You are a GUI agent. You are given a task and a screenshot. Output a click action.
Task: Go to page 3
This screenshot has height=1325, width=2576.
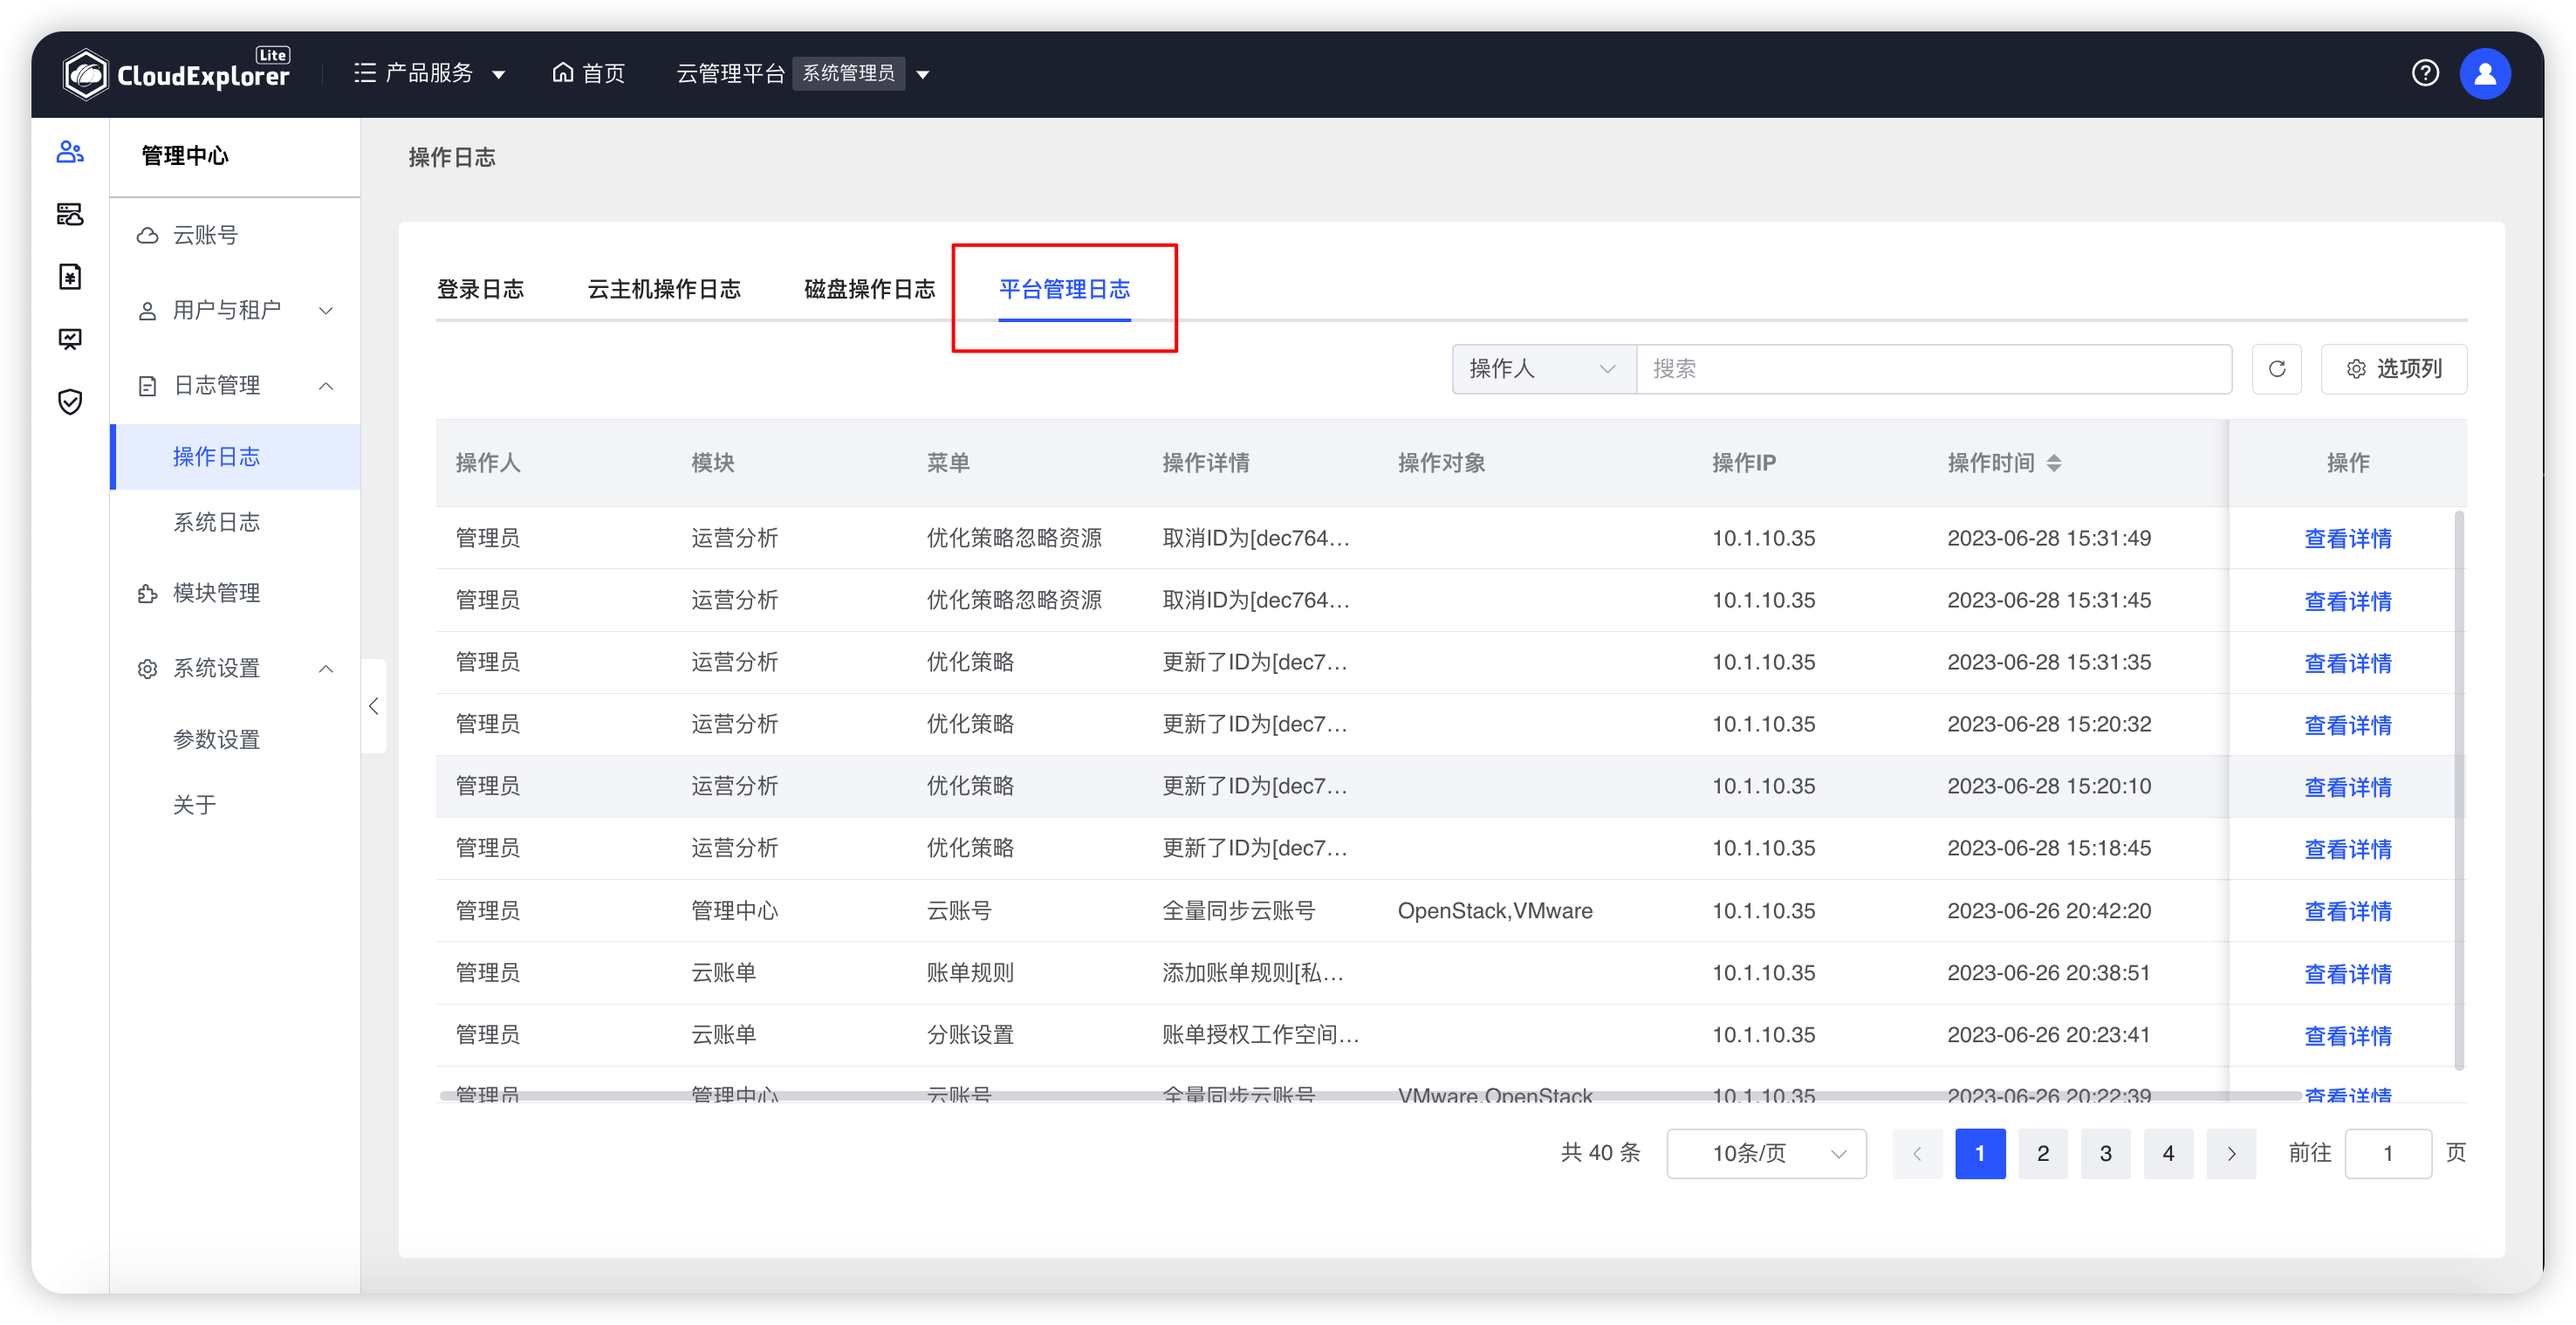coord(2105,1153)
